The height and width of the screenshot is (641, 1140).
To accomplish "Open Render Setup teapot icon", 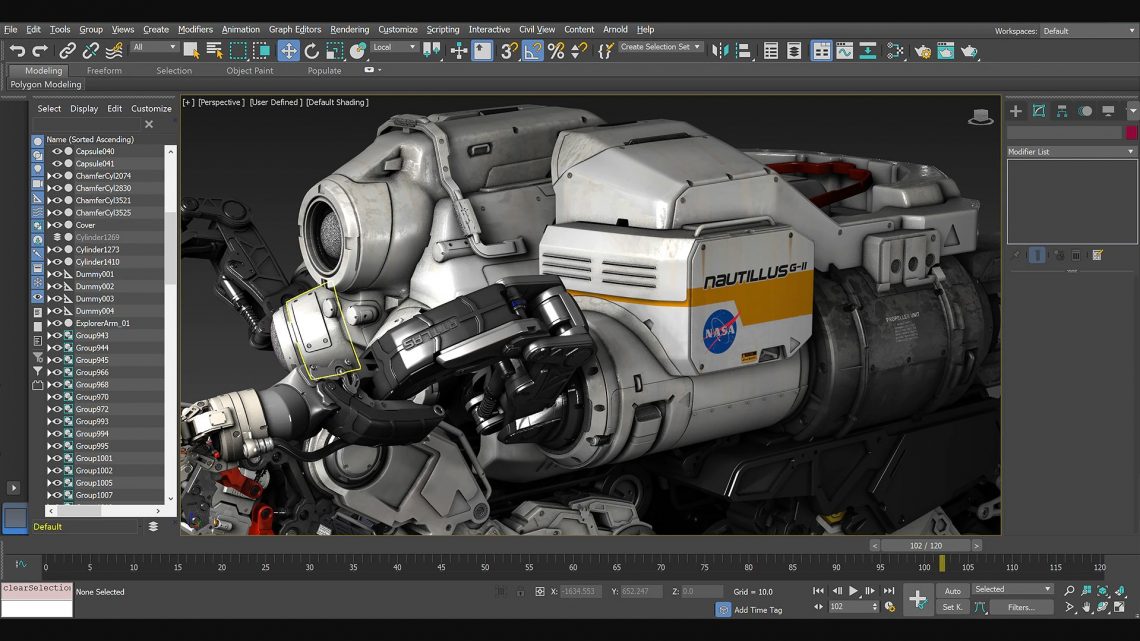I will pyautogui.click(x=922, y=51).
